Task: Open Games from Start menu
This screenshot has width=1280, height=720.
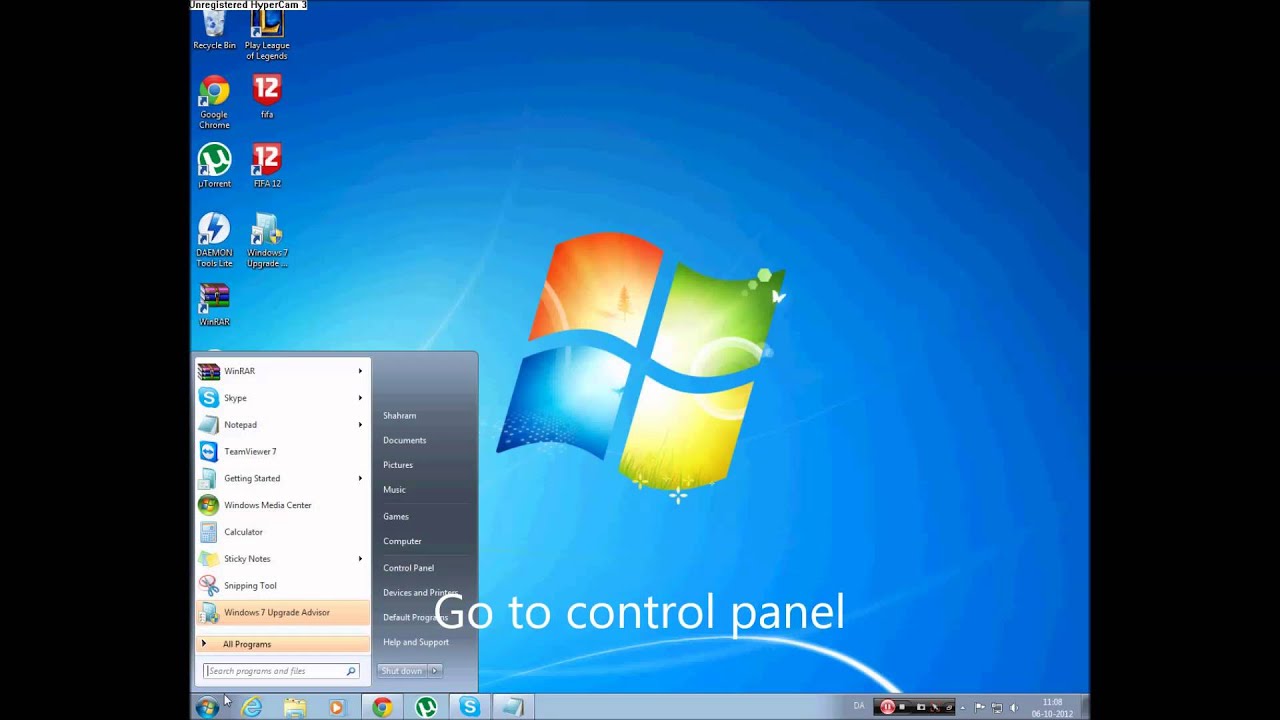Action: [396, 516]
